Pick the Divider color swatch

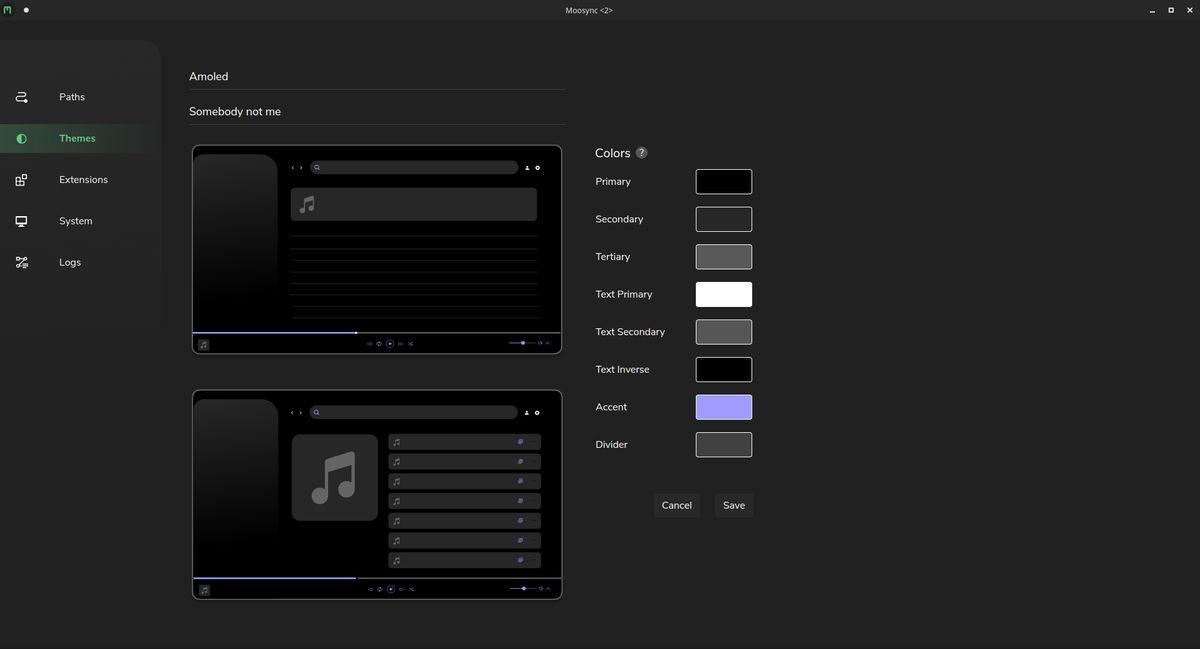click(724, 445)
